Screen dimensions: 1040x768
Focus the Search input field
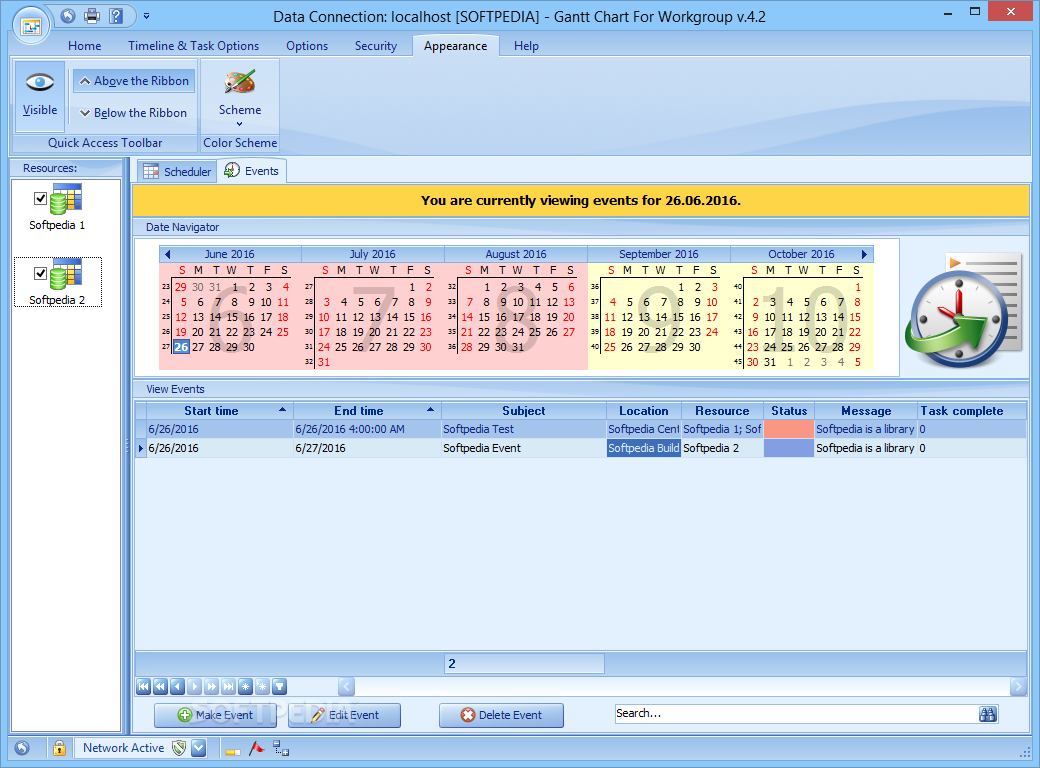click(x=795, y=714)
